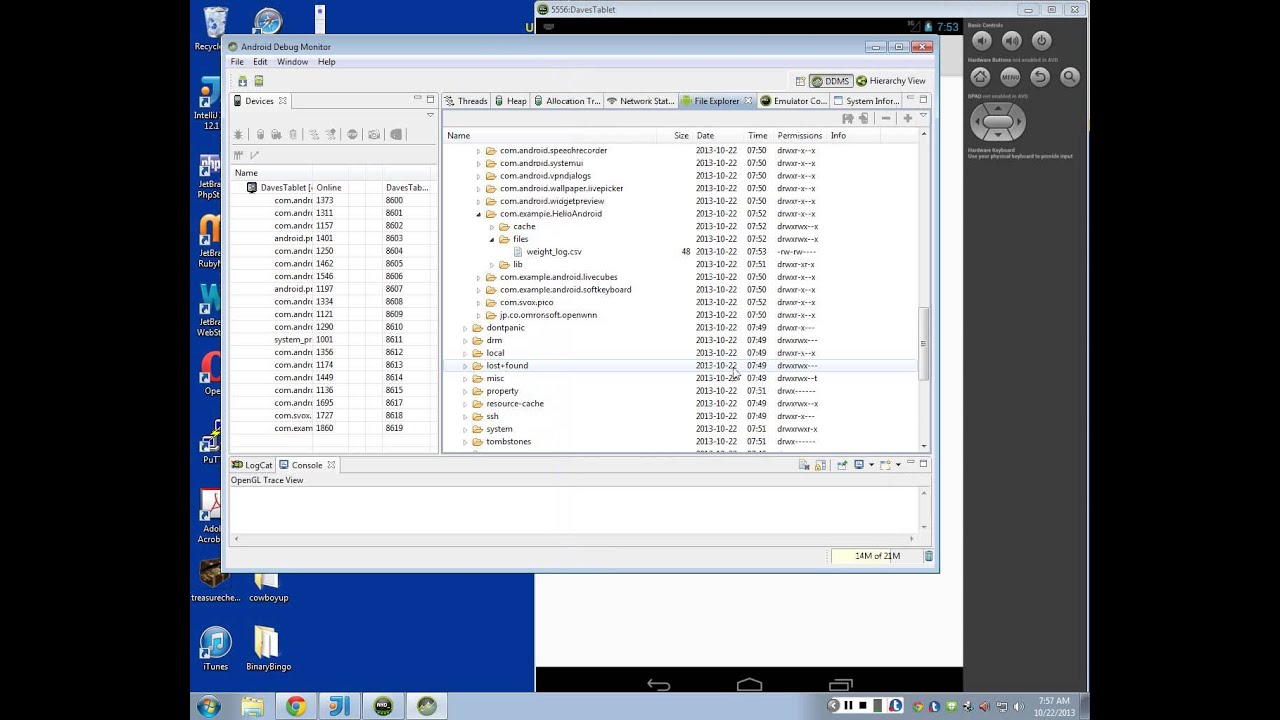Open the Display Selected Console dropdown arrow
1280x720 pixels.
871,465
